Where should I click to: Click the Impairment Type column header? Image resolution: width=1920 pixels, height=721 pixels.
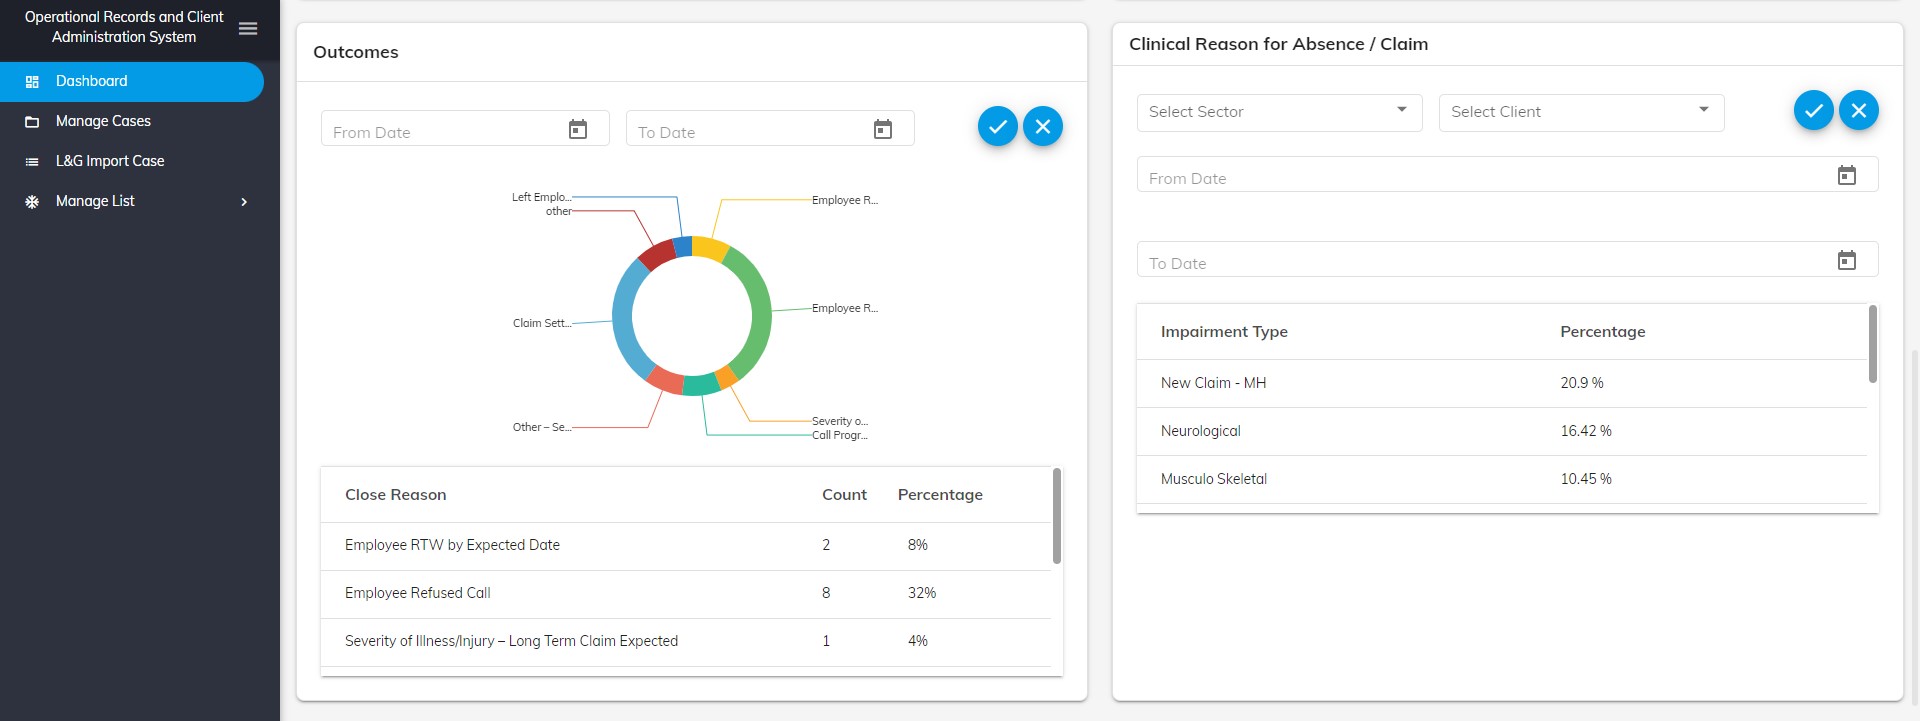pos(1224,332)
